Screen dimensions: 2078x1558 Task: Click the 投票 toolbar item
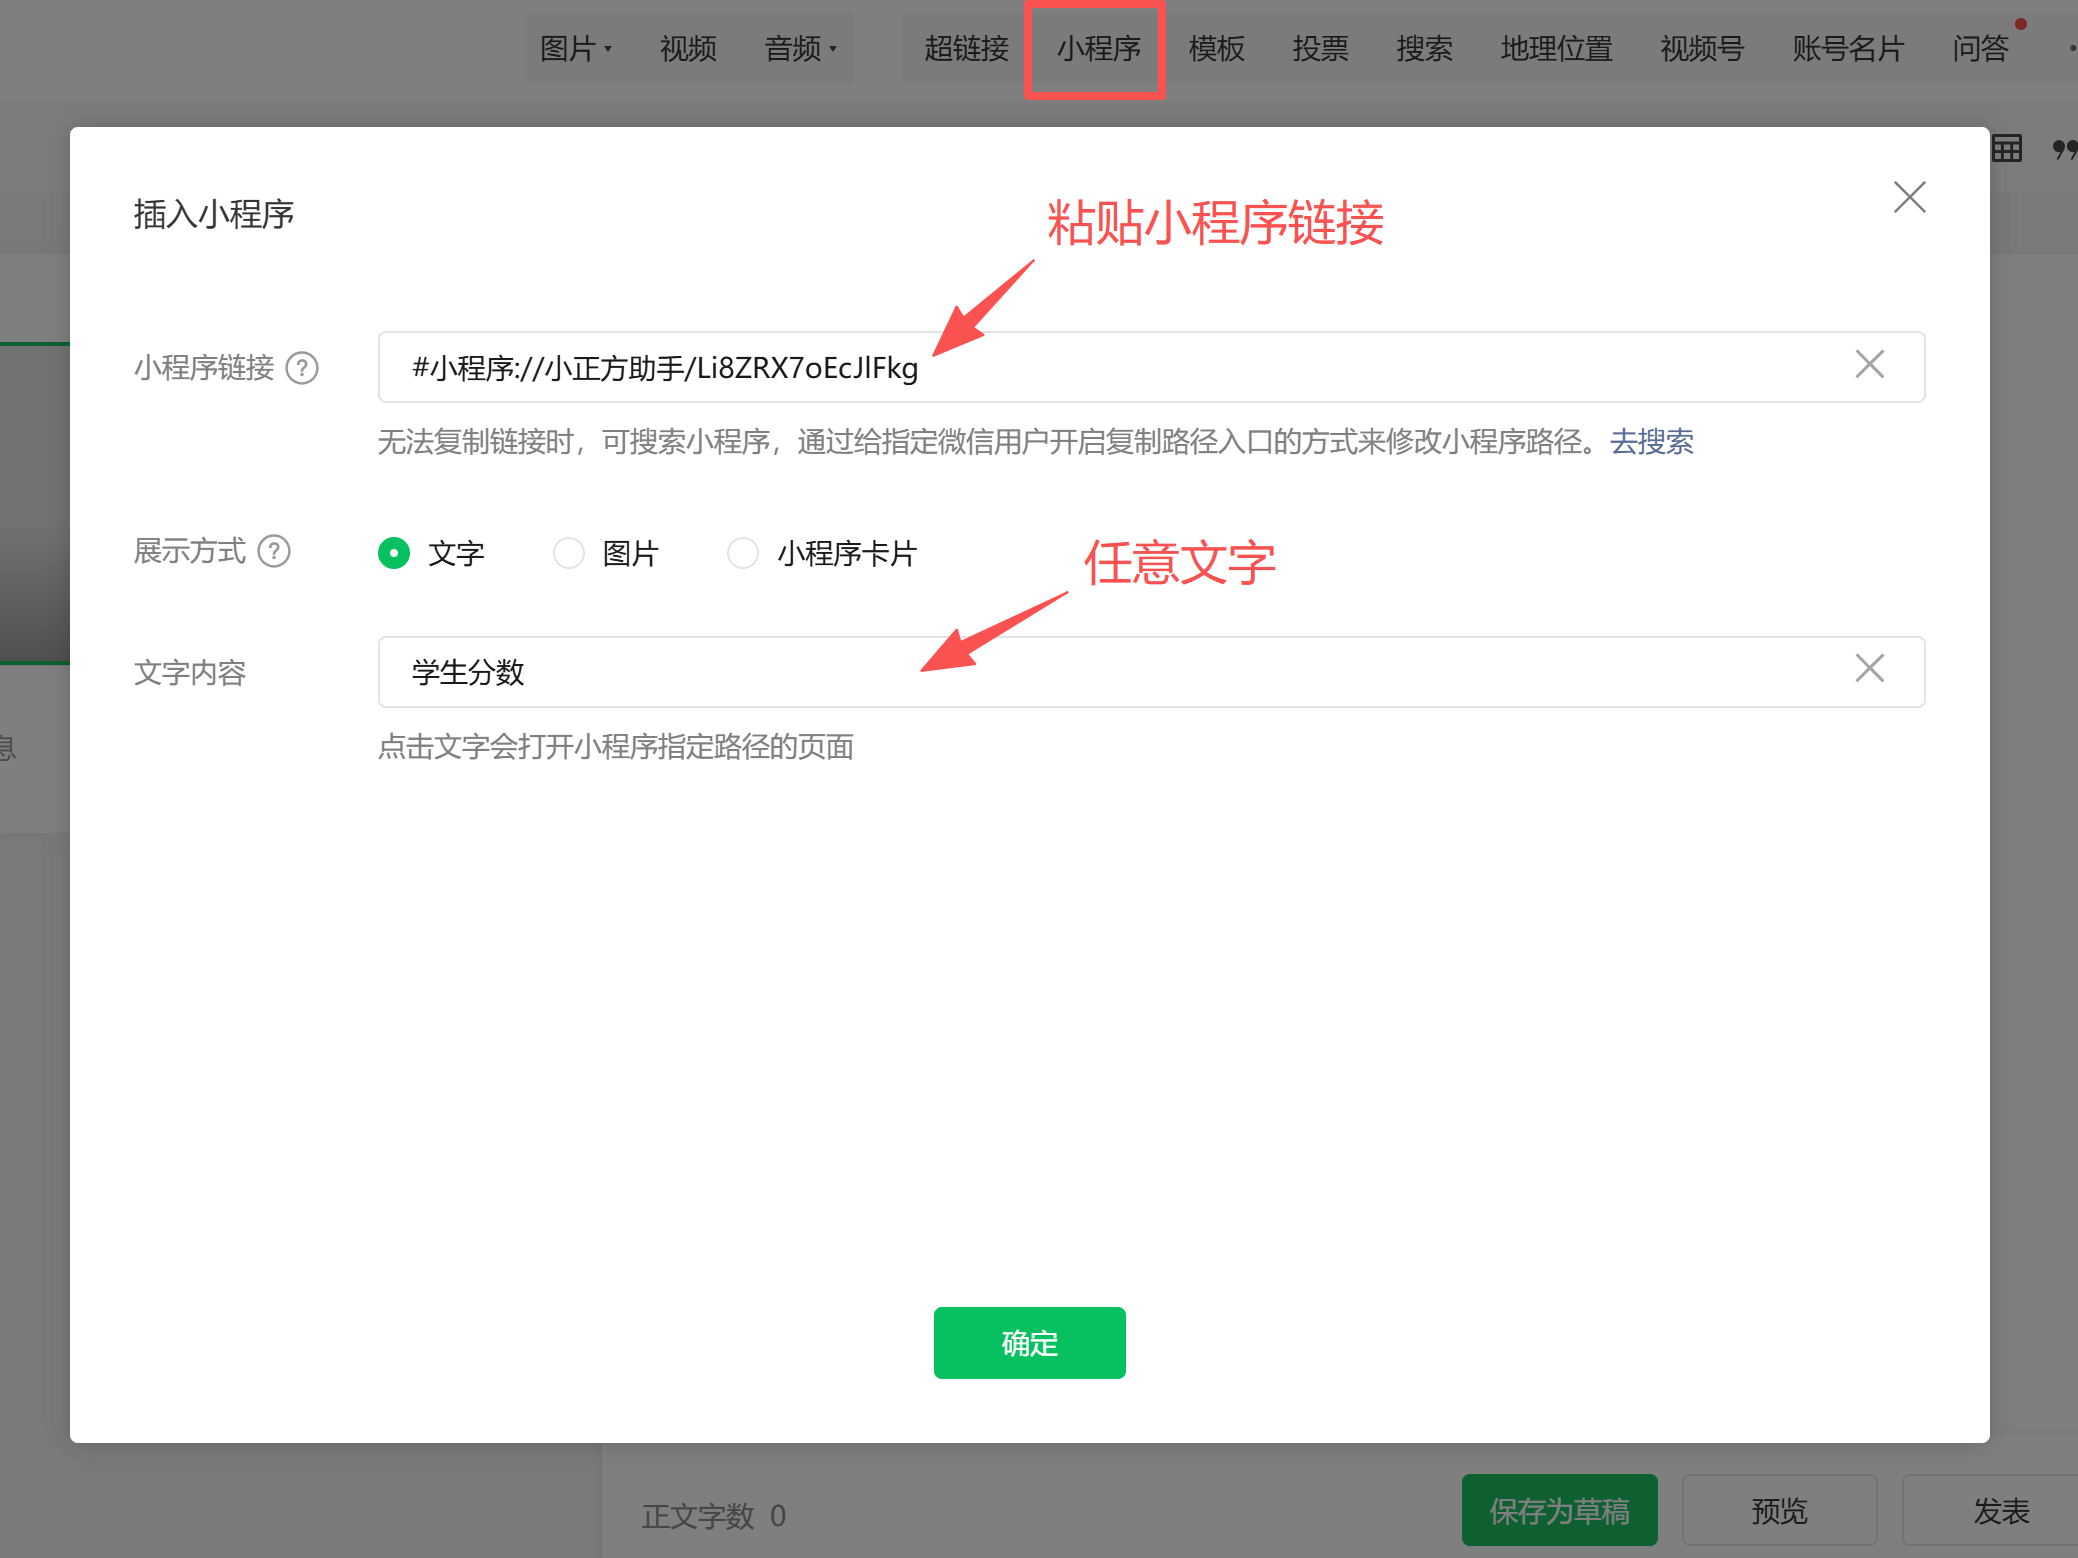[1320, 48]
